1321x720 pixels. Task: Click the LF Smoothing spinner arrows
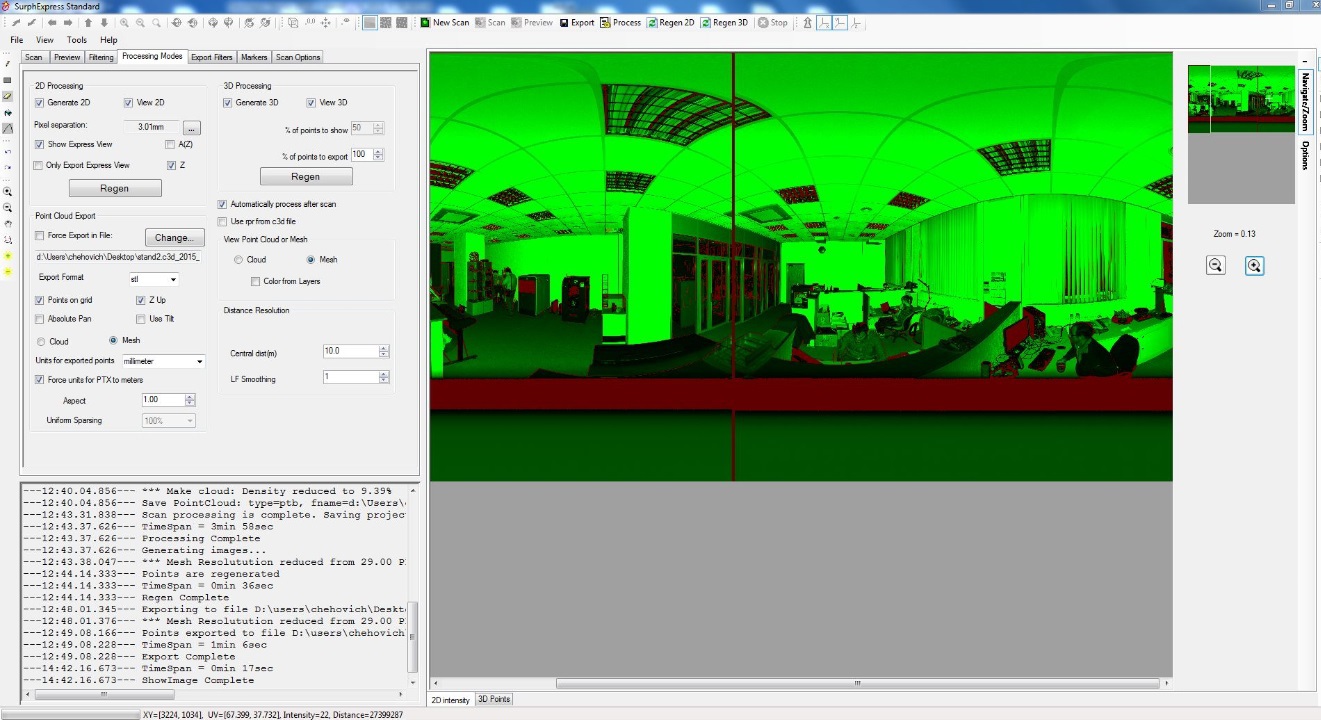[x=384, y=377]
